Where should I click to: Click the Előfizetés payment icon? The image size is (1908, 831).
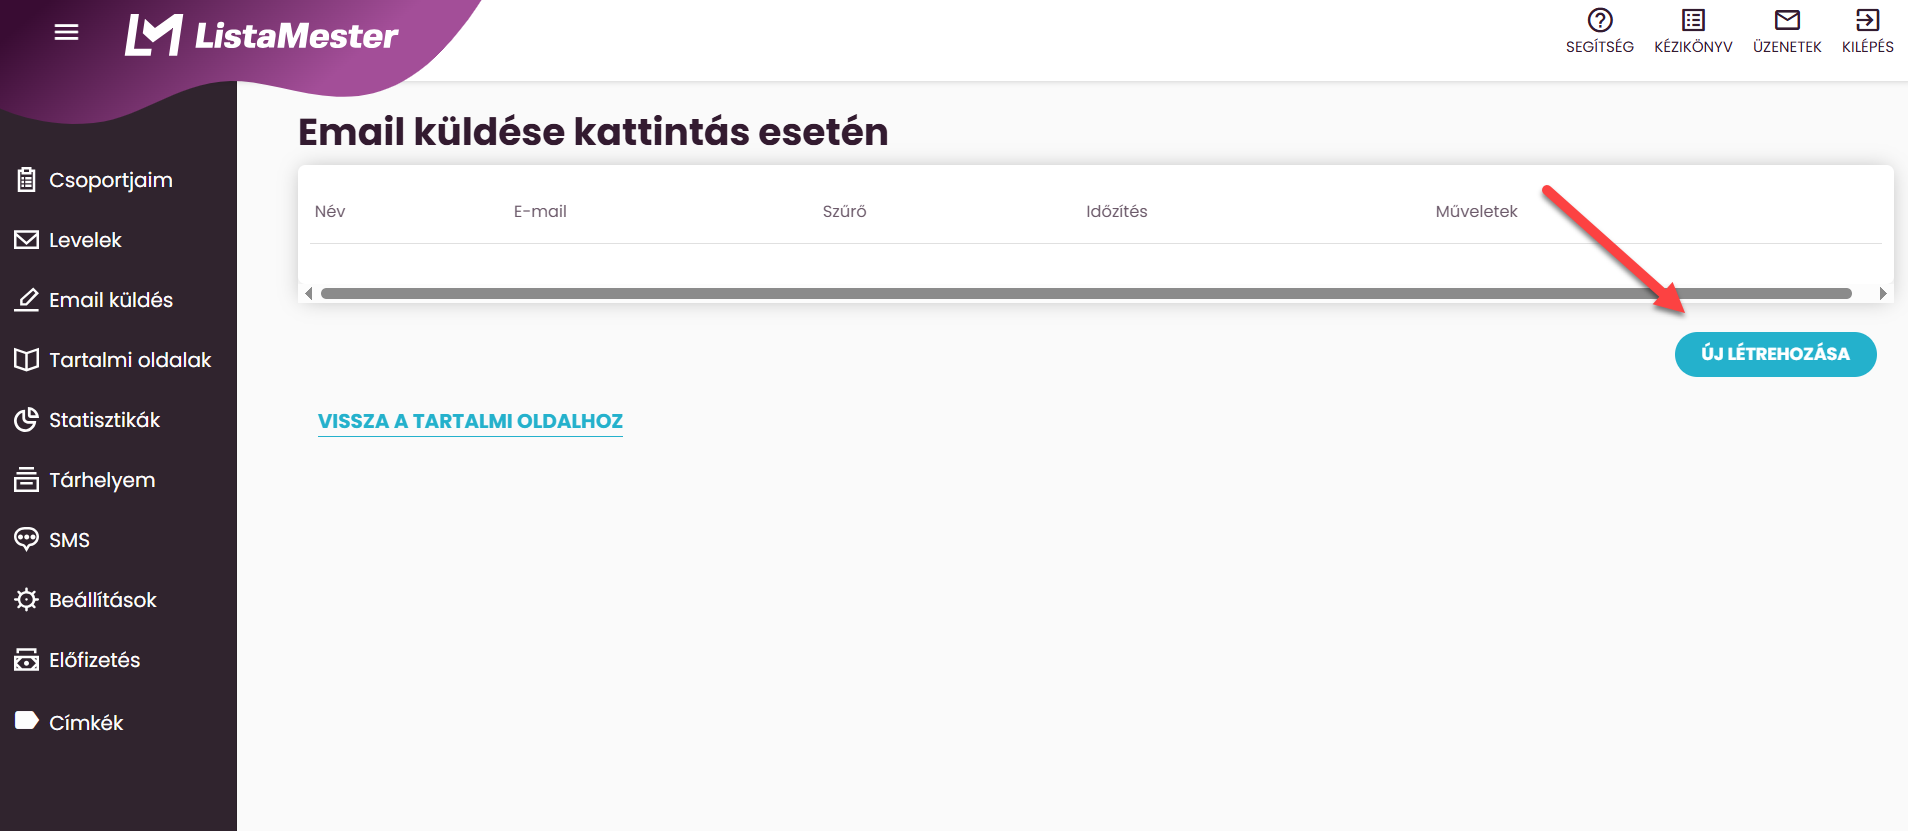pyautogui.click(x=27, y=660)
